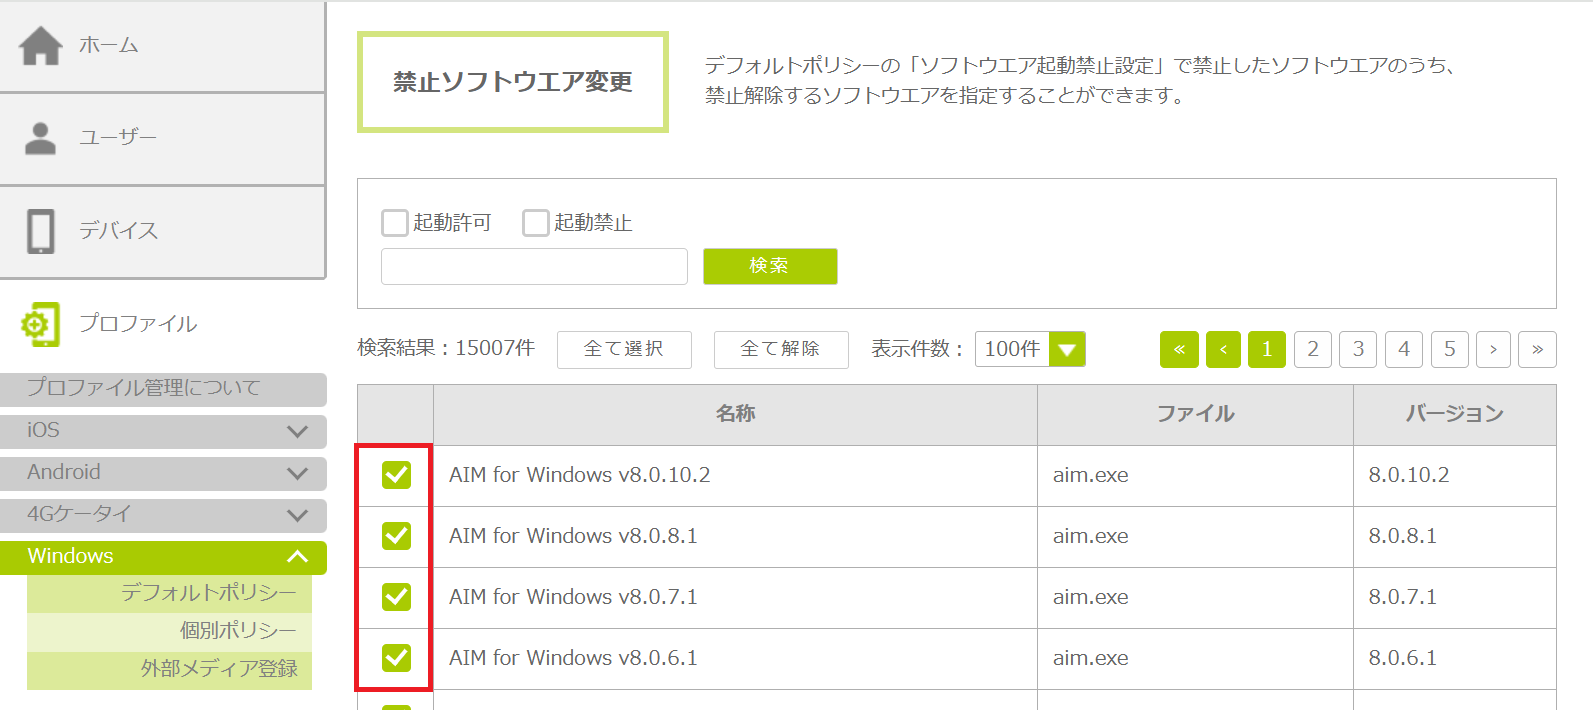The image size is (1593, 710).
Task: Open the User person icon
Action: pos(40,138)
